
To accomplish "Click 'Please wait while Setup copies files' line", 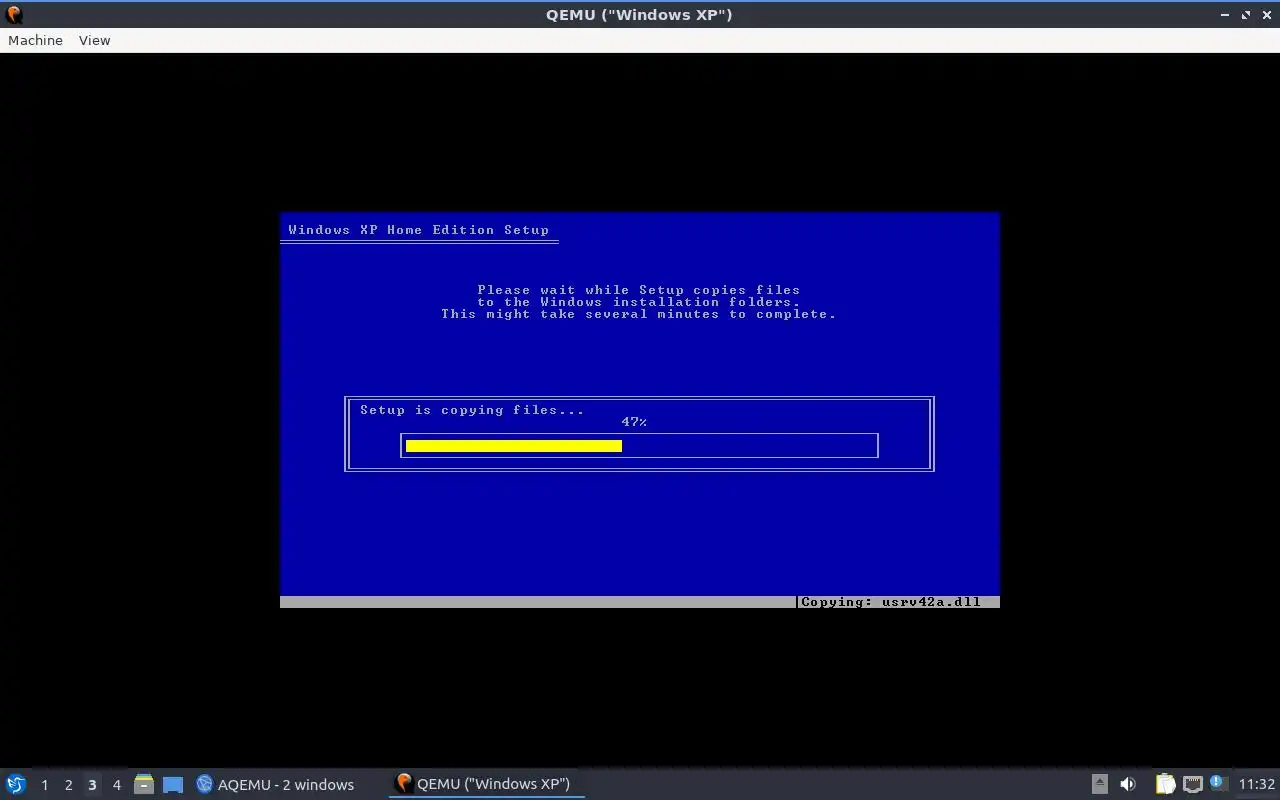I will click(x=639, y=290).
